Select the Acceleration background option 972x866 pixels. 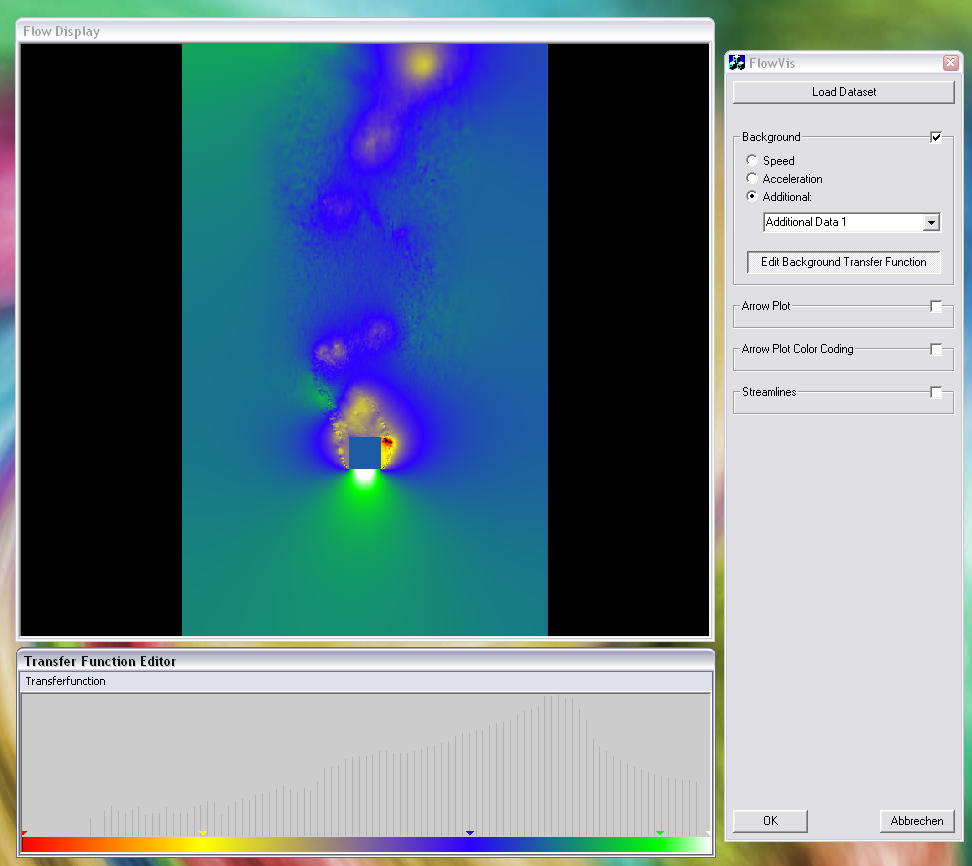tap(752, 179)
